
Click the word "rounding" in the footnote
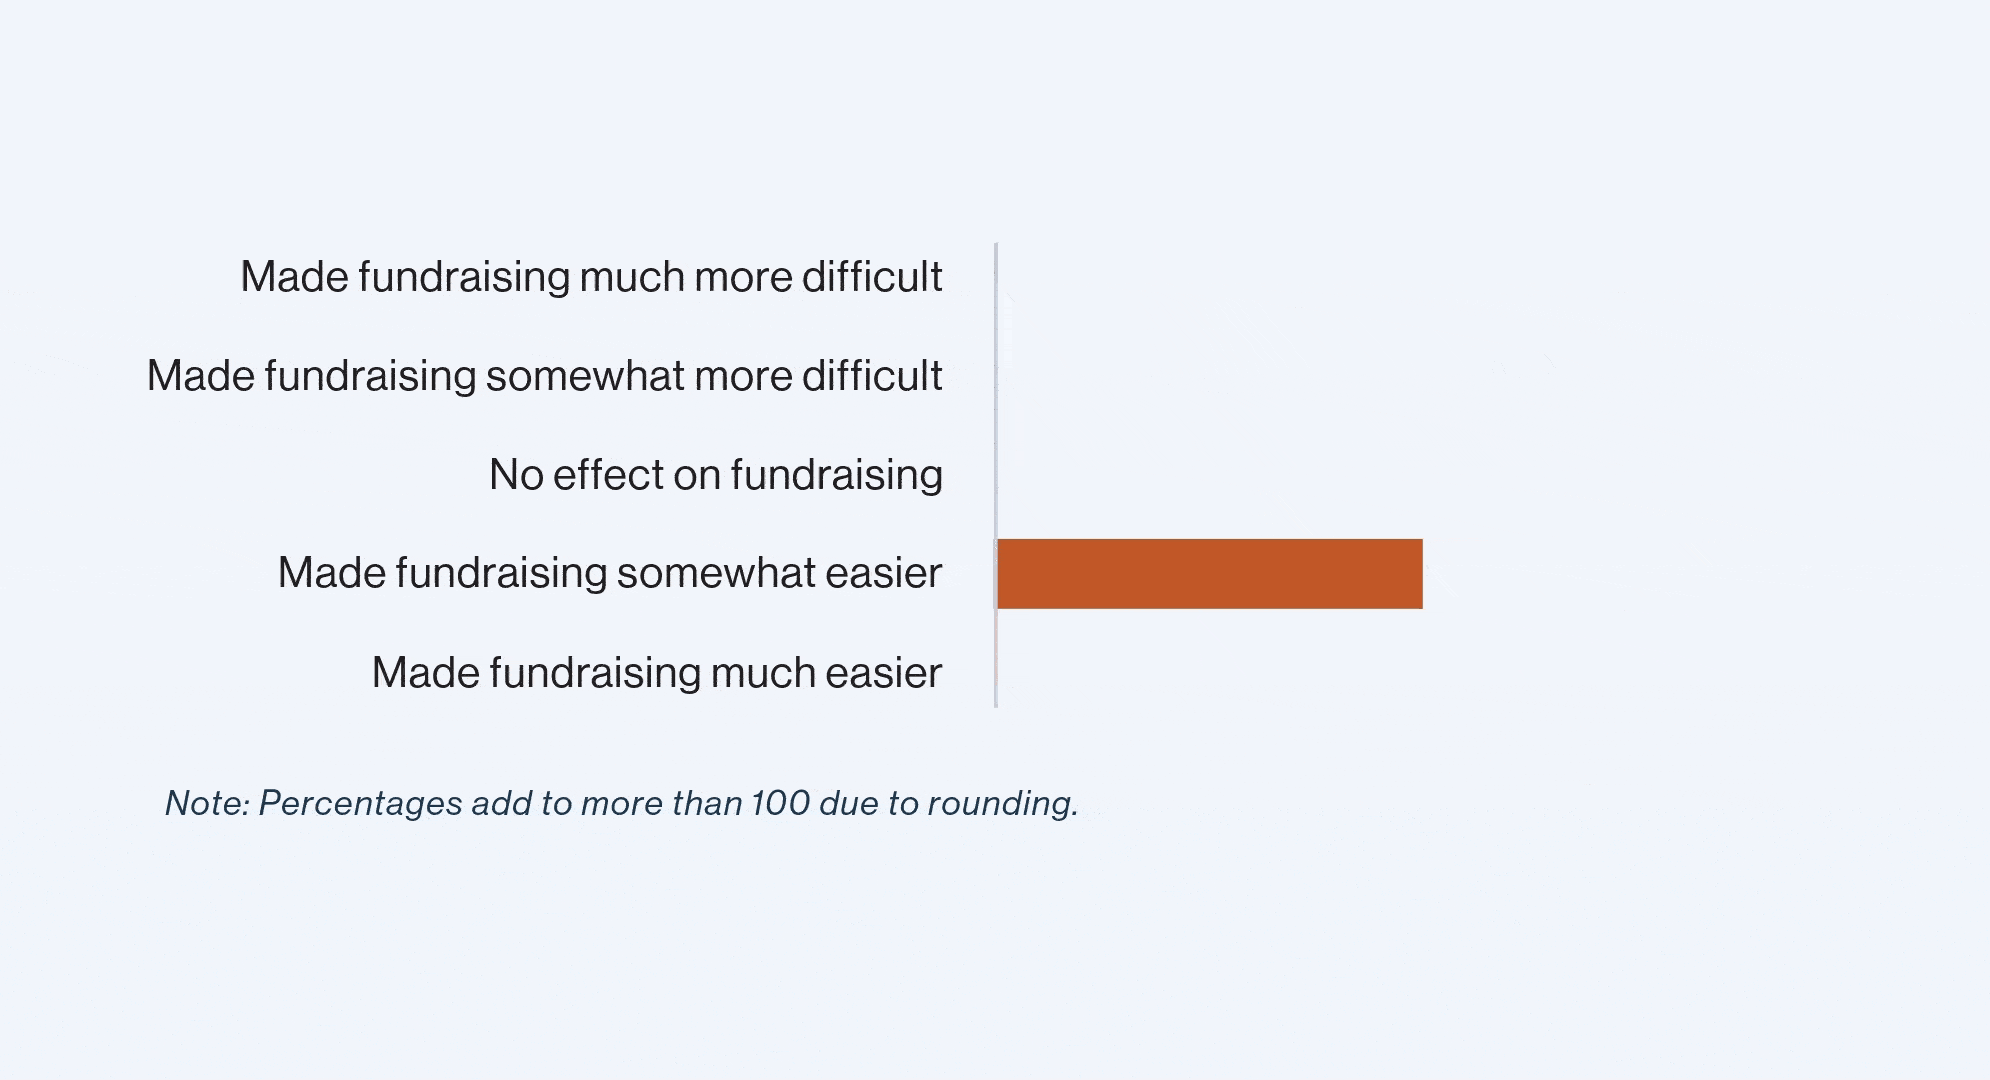tap(1000, 803)
